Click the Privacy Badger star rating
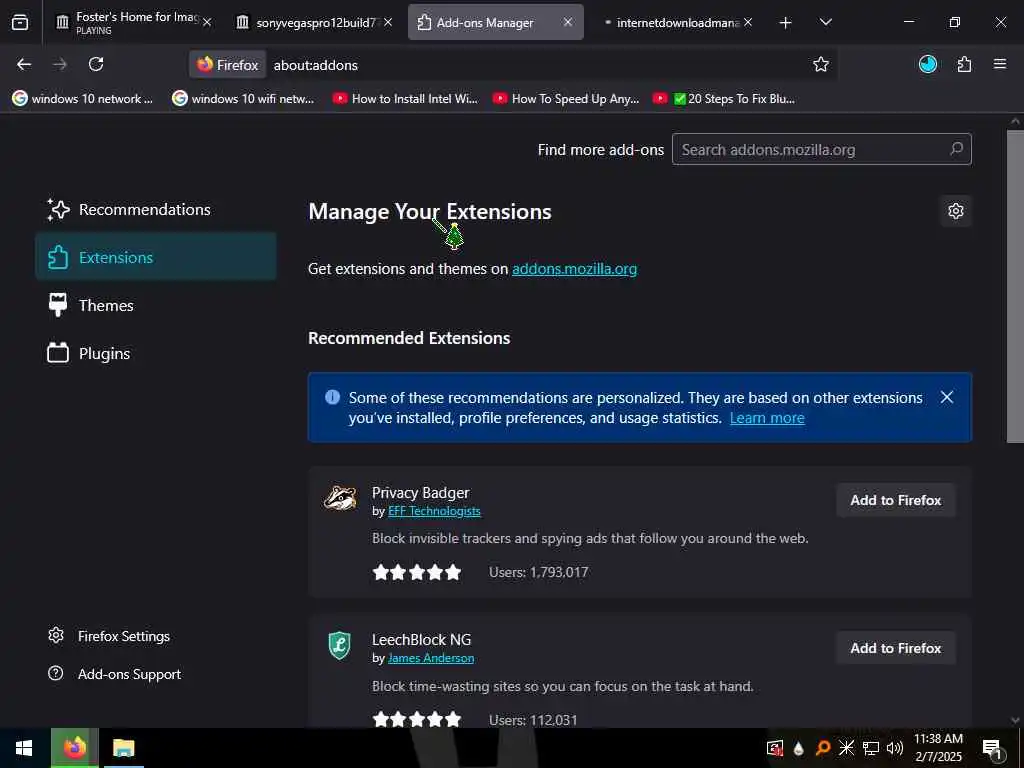The image size is (1024, 768). 417,573
